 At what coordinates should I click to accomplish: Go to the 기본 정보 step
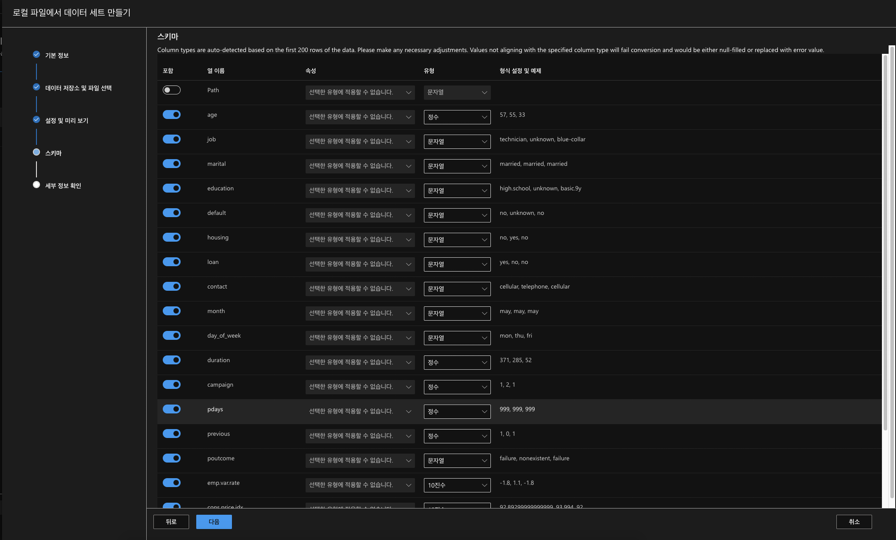(57, 55)
